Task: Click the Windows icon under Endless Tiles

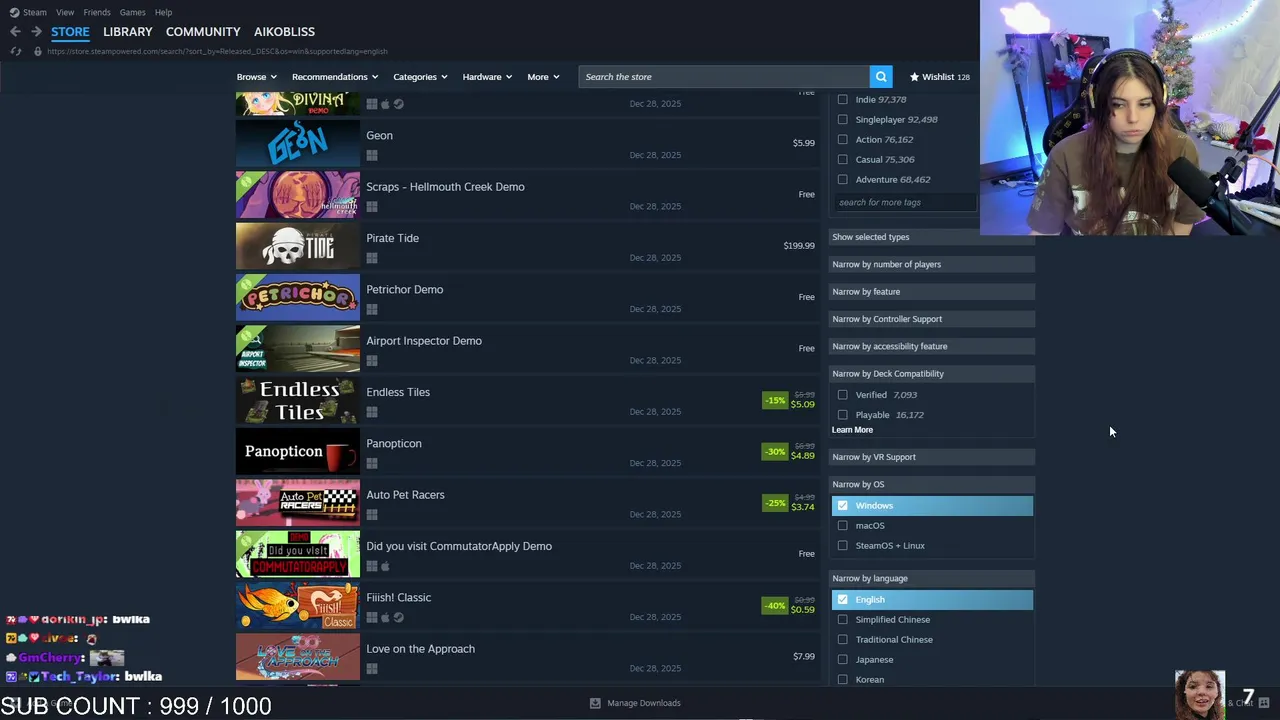Action: tap(372, 412)
